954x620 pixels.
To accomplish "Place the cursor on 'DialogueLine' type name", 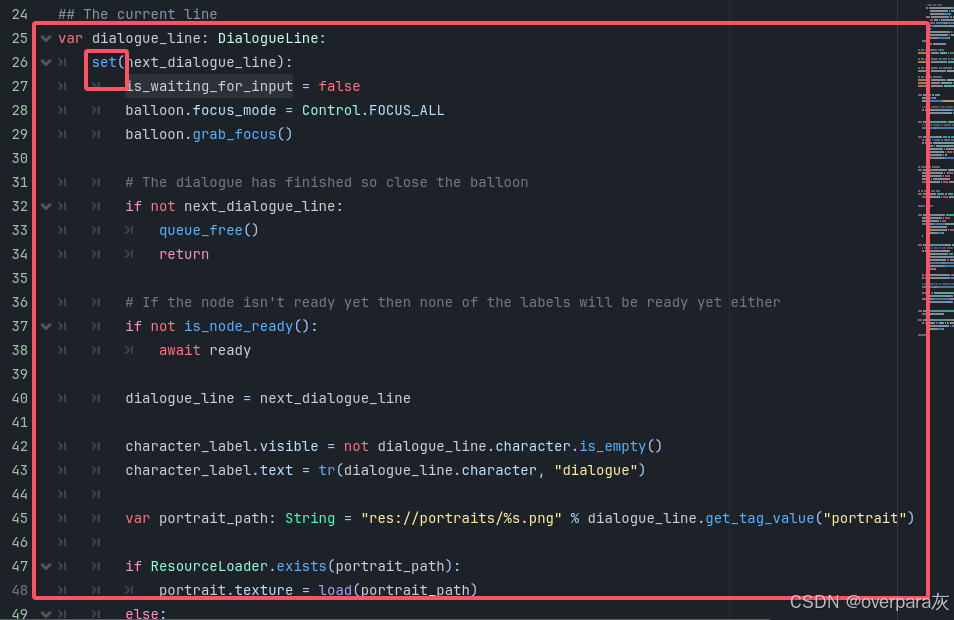I will click(x=268, y=38).
